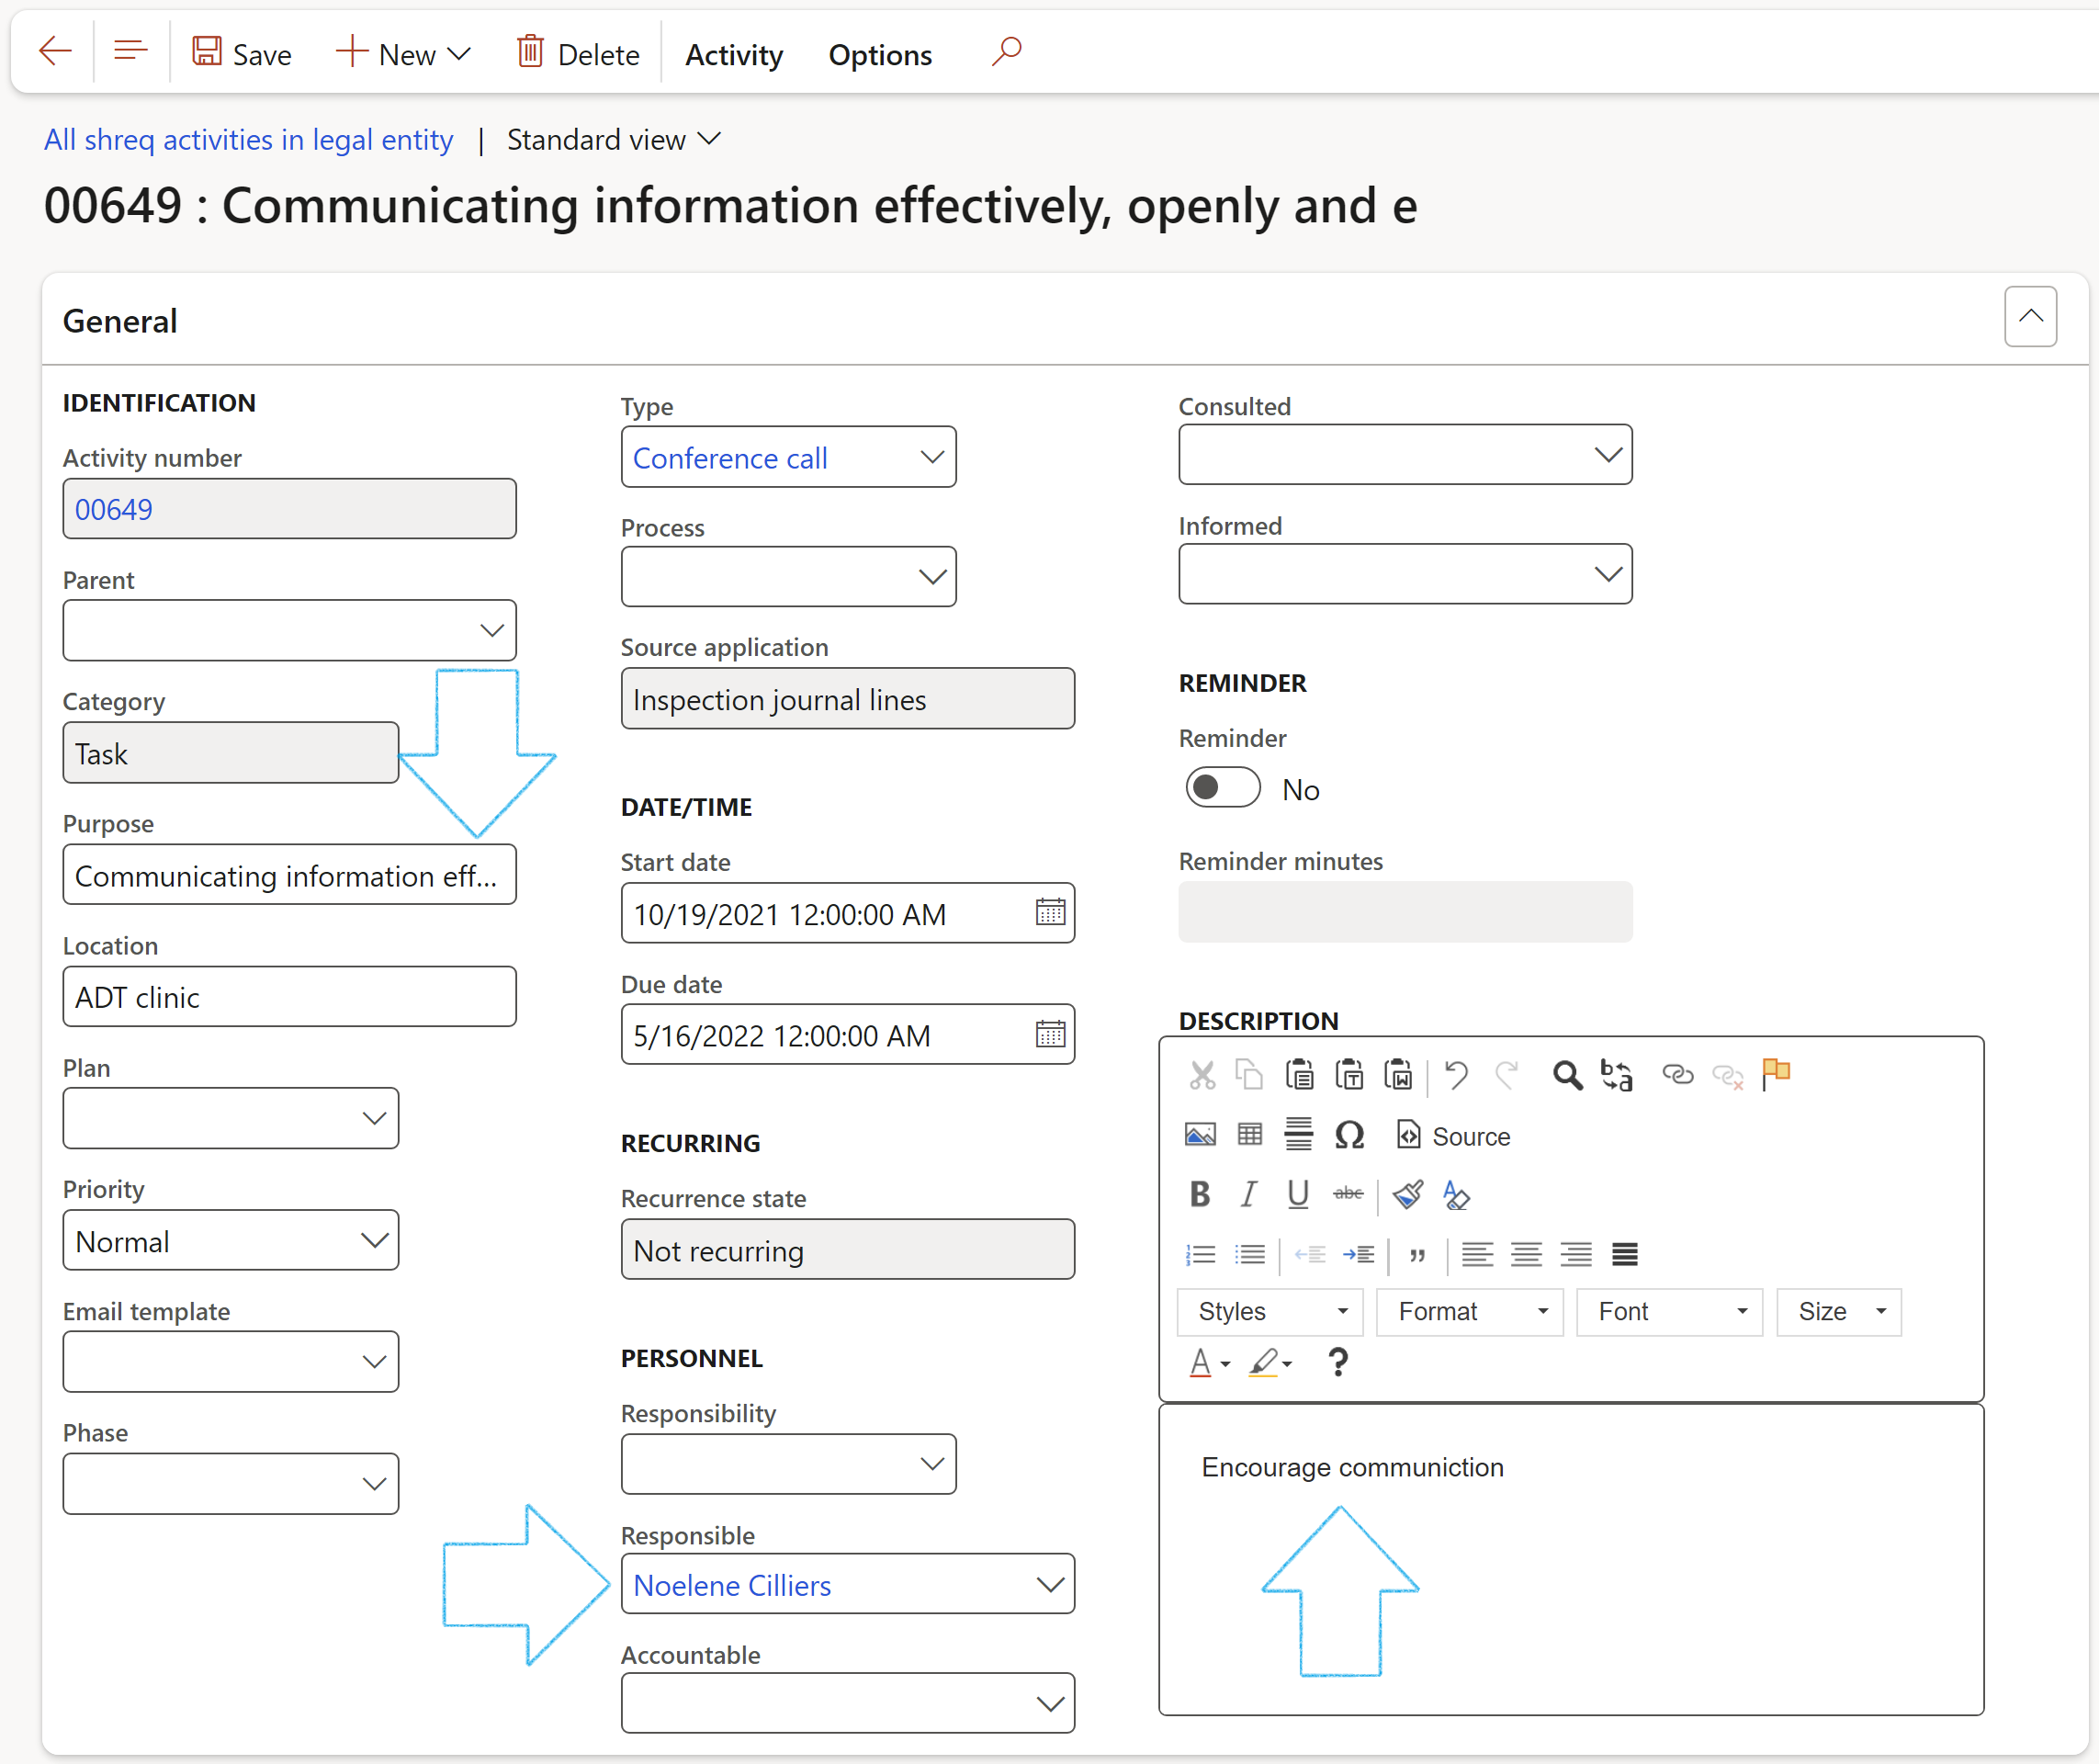Viewport: 2099px width, 1764px height.
Task: Open text color picker
Action: pyautogui.click(x=1209, y=1362)
